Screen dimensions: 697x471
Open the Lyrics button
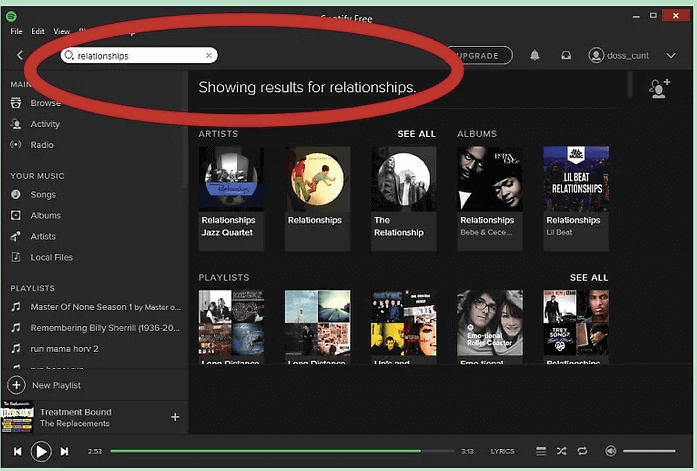tap(502, 451)
